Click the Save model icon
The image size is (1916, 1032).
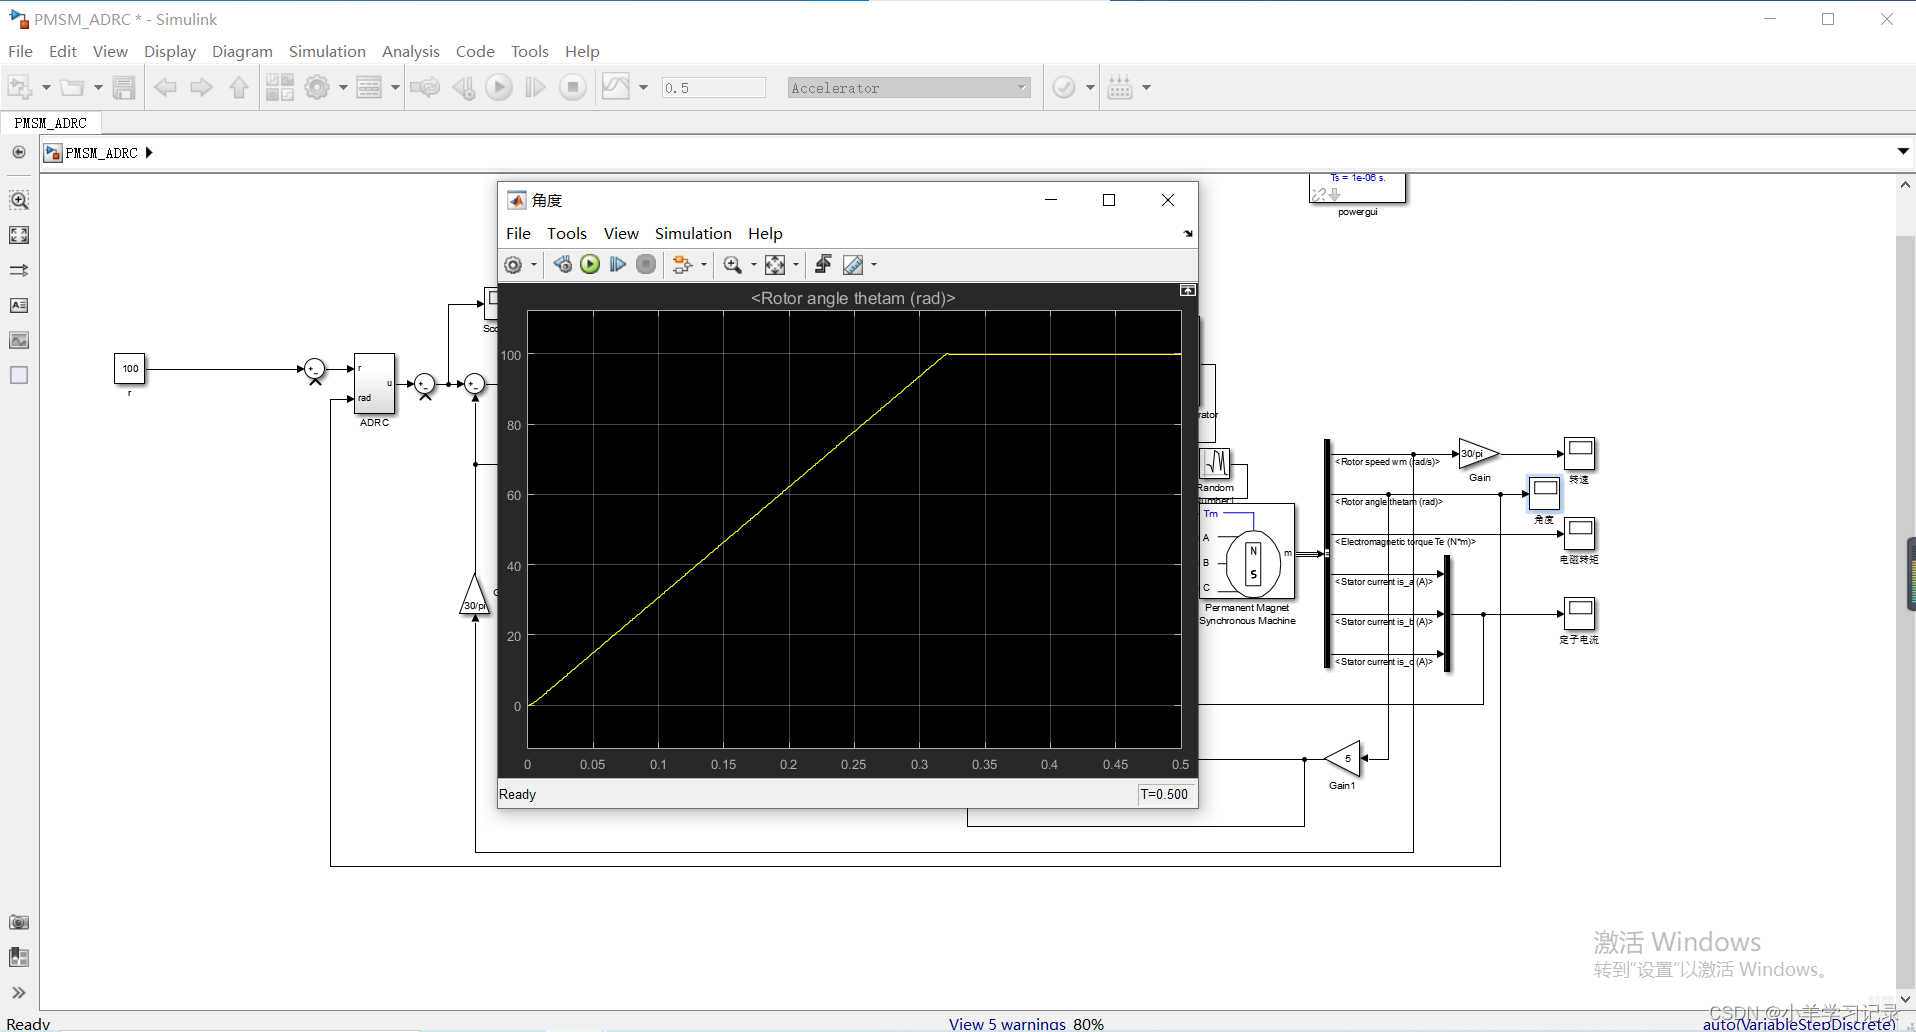pyautogui.click(x=124, y=87)
